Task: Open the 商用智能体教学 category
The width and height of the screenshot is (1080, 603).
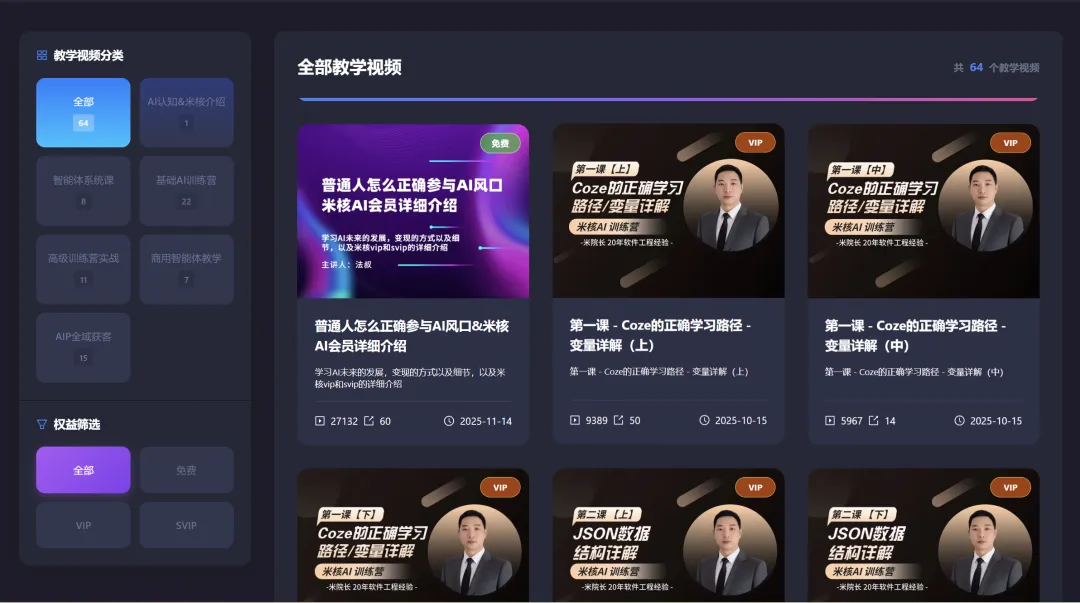Action: [x=187, y=269]
